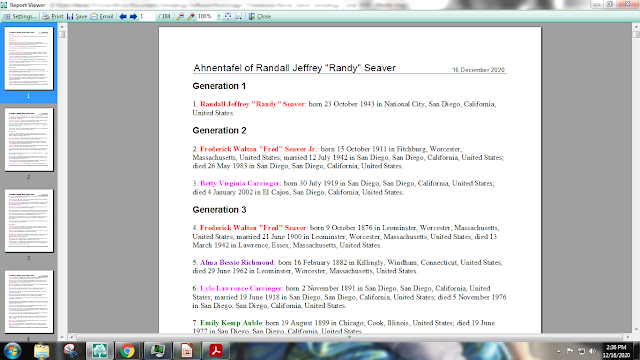Click Alma Bessie Richmond name
The height and width of the screenshot is (360, 640).
pos(237,262)
